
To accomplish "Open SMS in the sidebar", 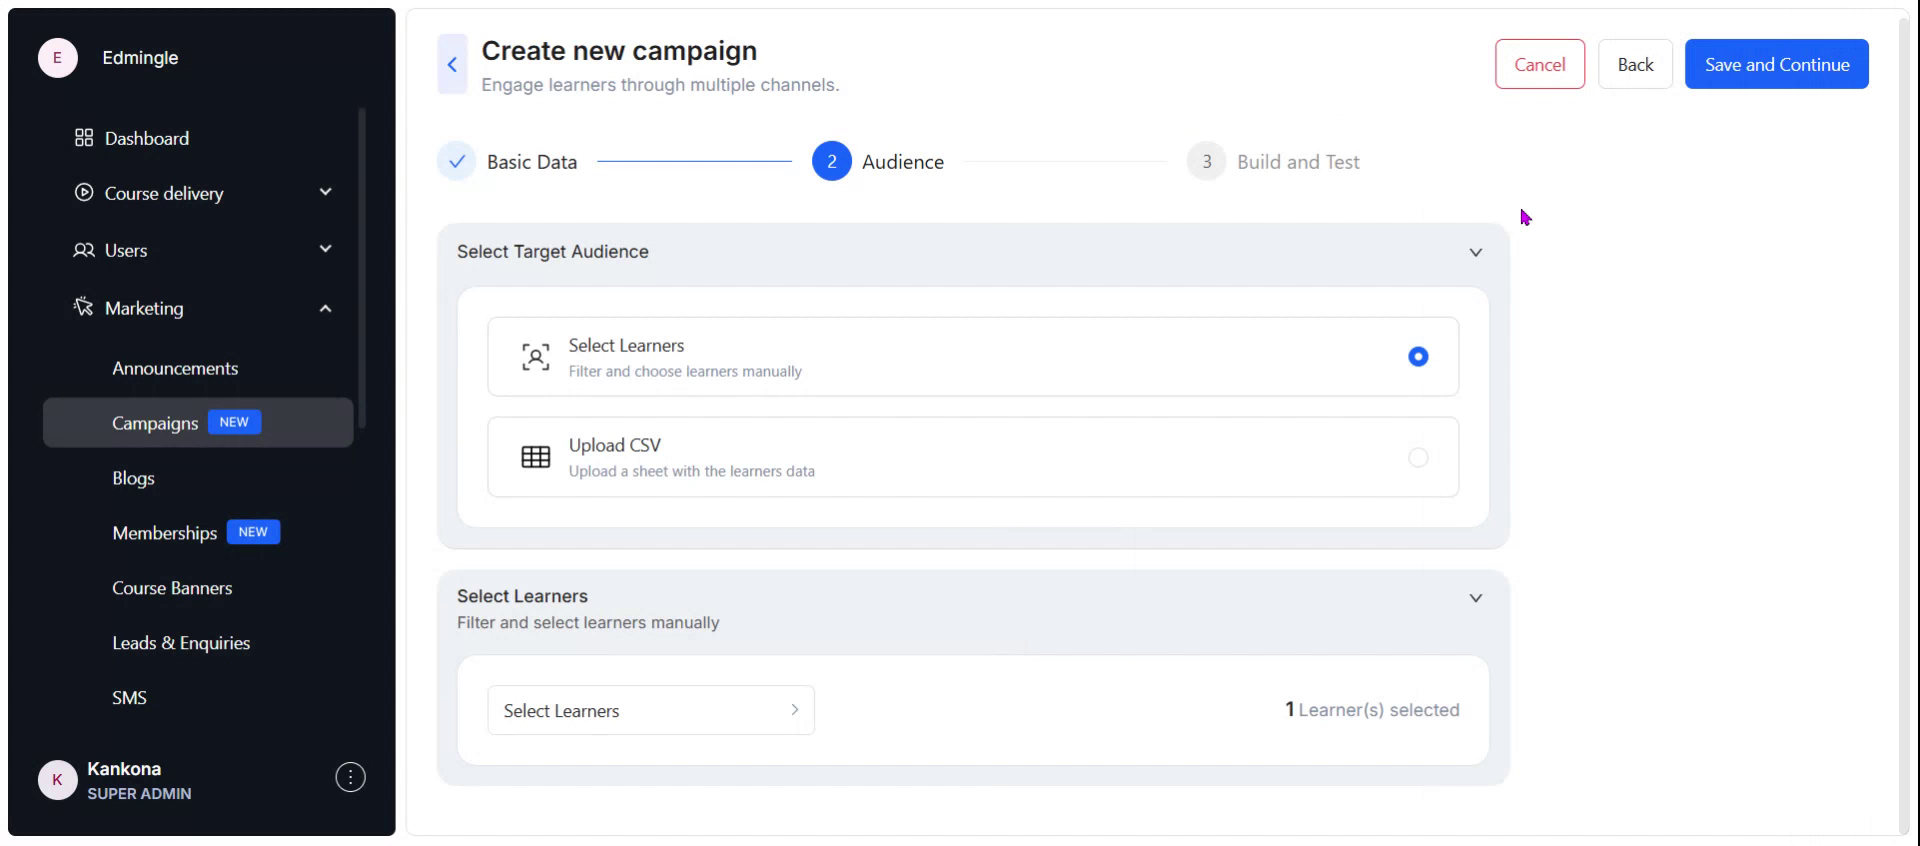I will [x=129, y=698].
